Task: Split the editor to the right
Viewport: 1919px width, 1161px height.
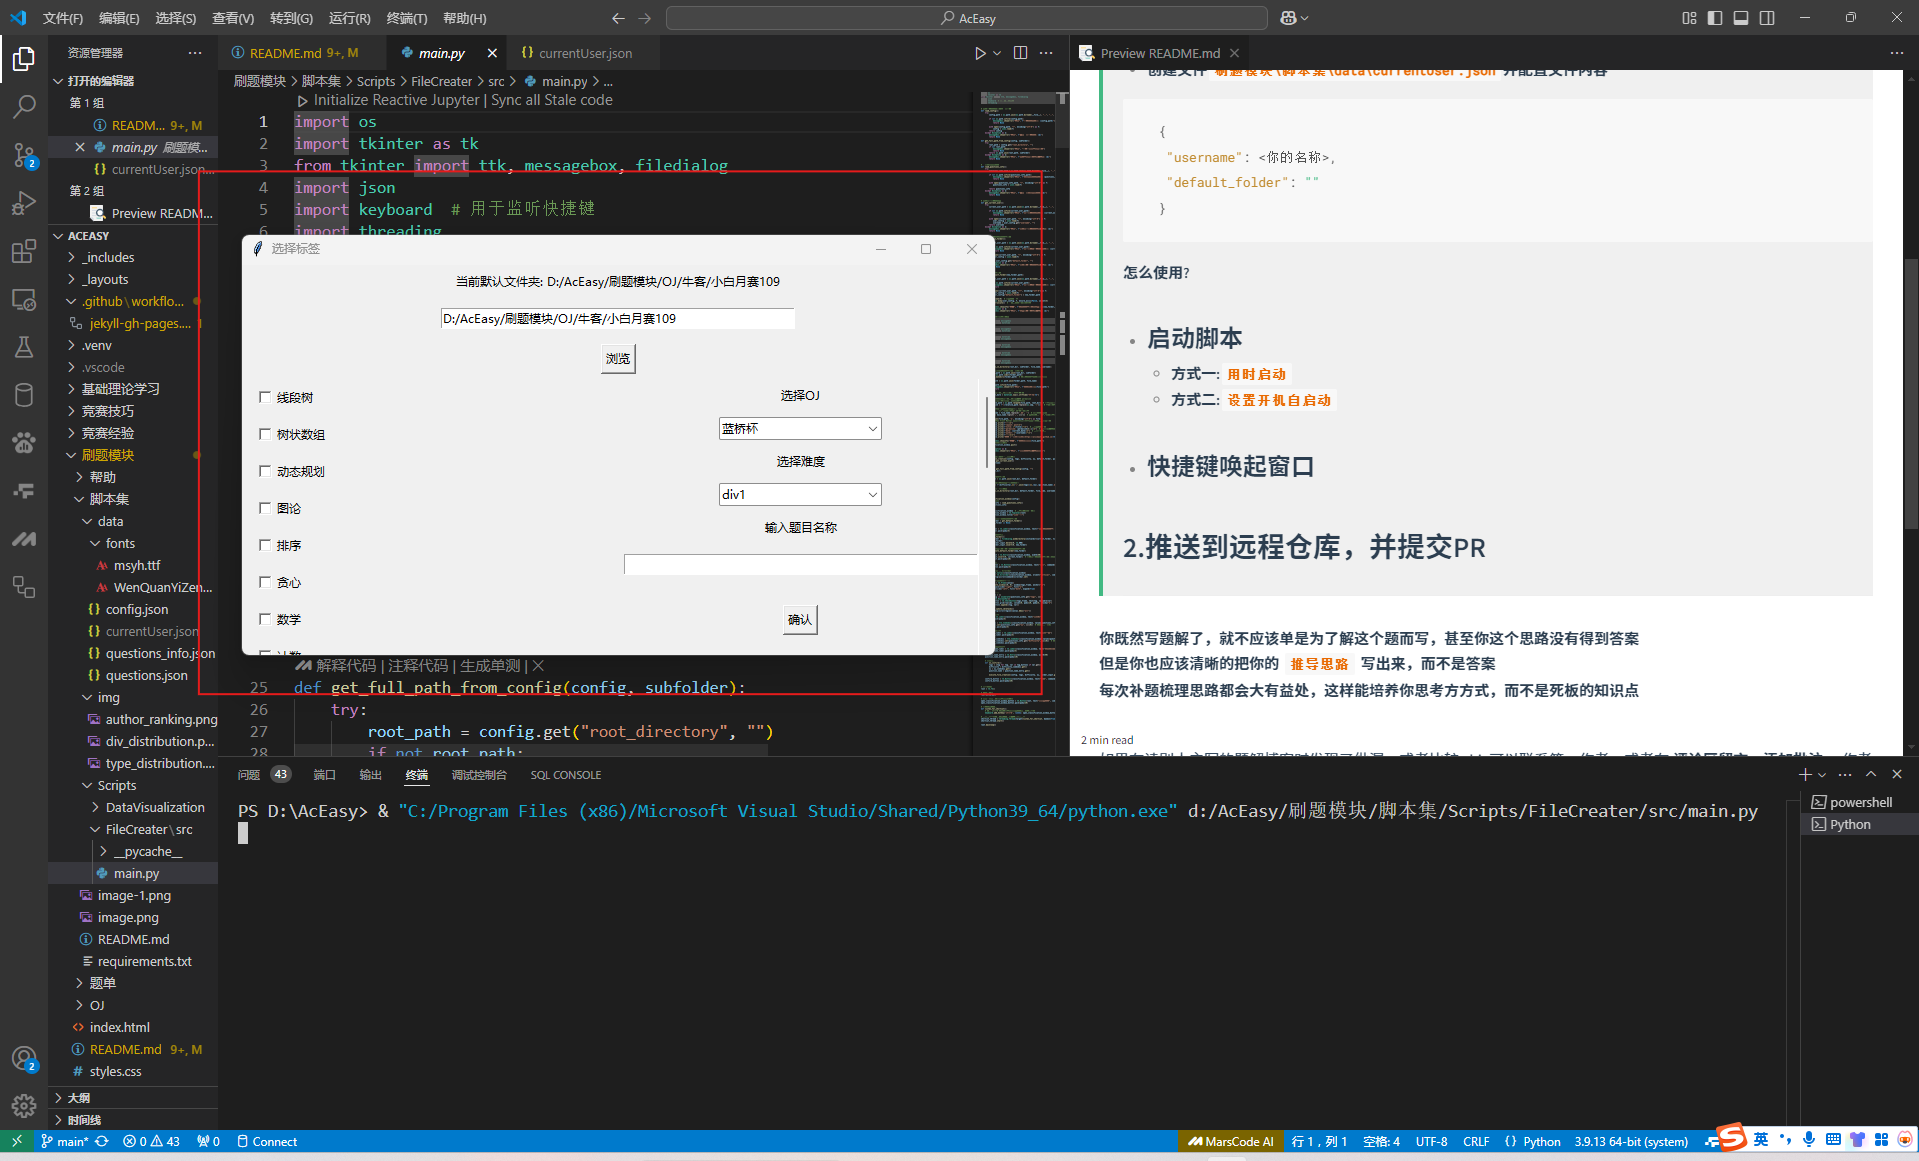Action: (1020, 53)
